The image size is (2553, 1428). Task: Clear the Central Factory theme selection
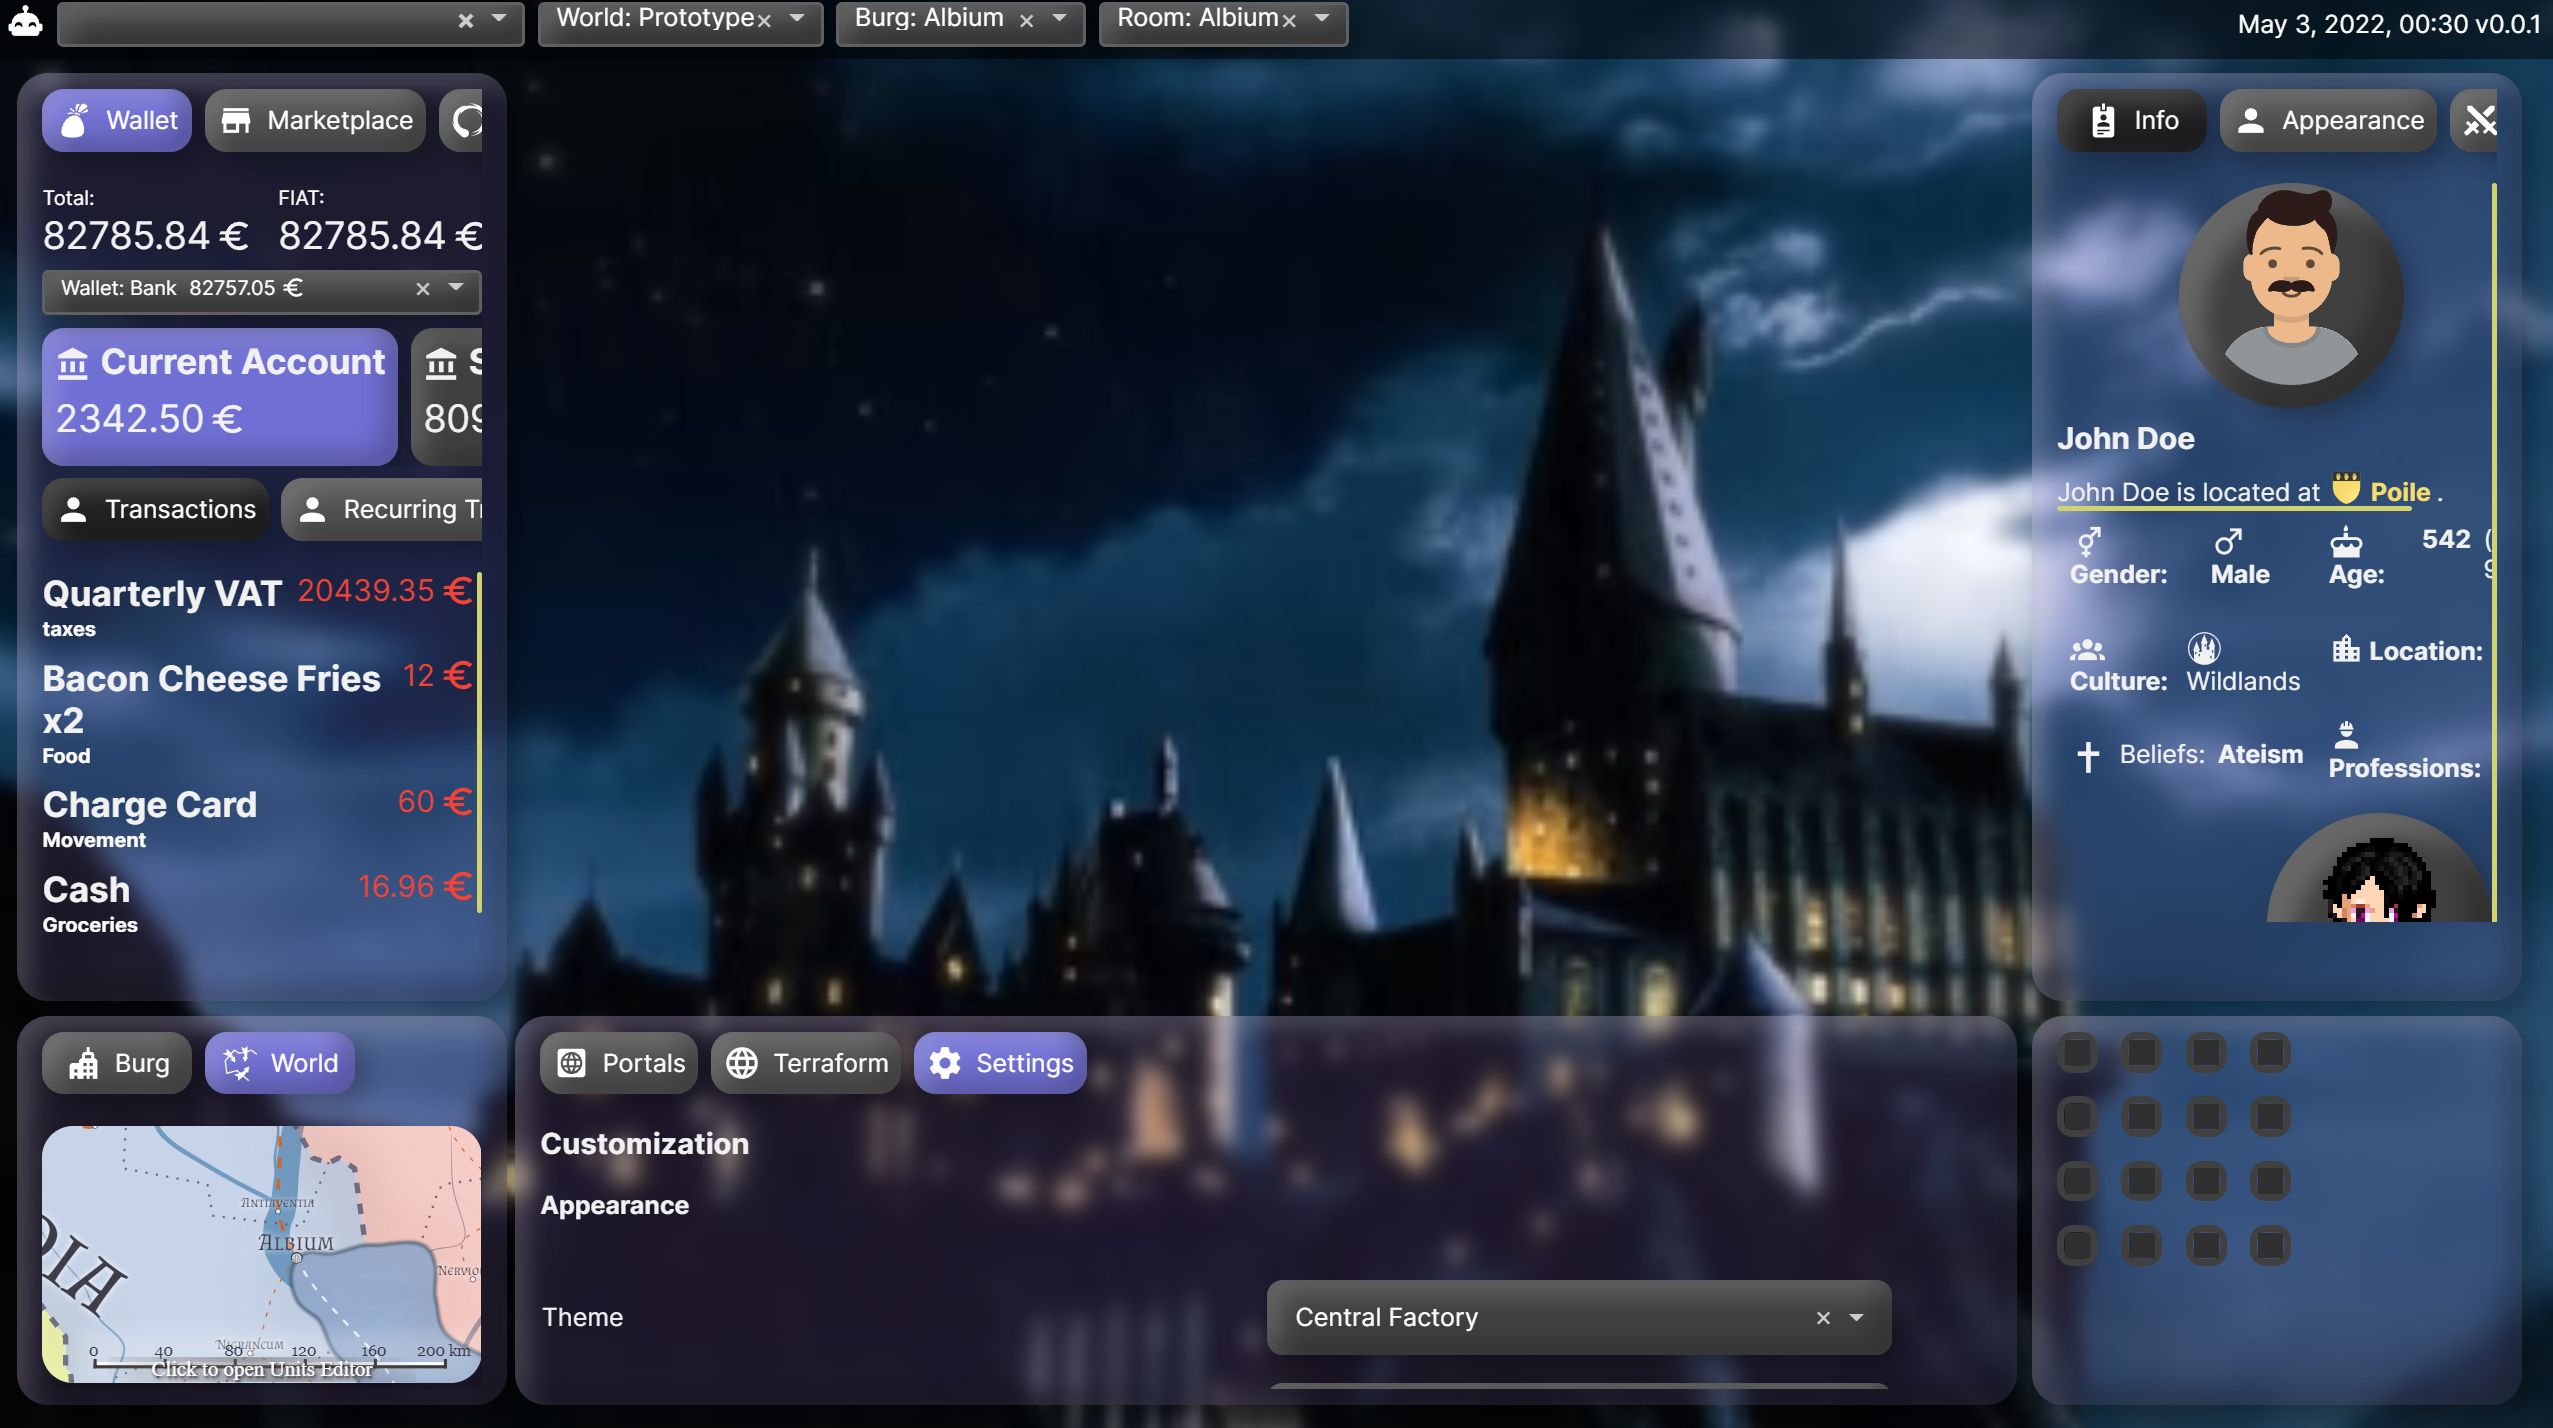click(x=1824, y=1318)
